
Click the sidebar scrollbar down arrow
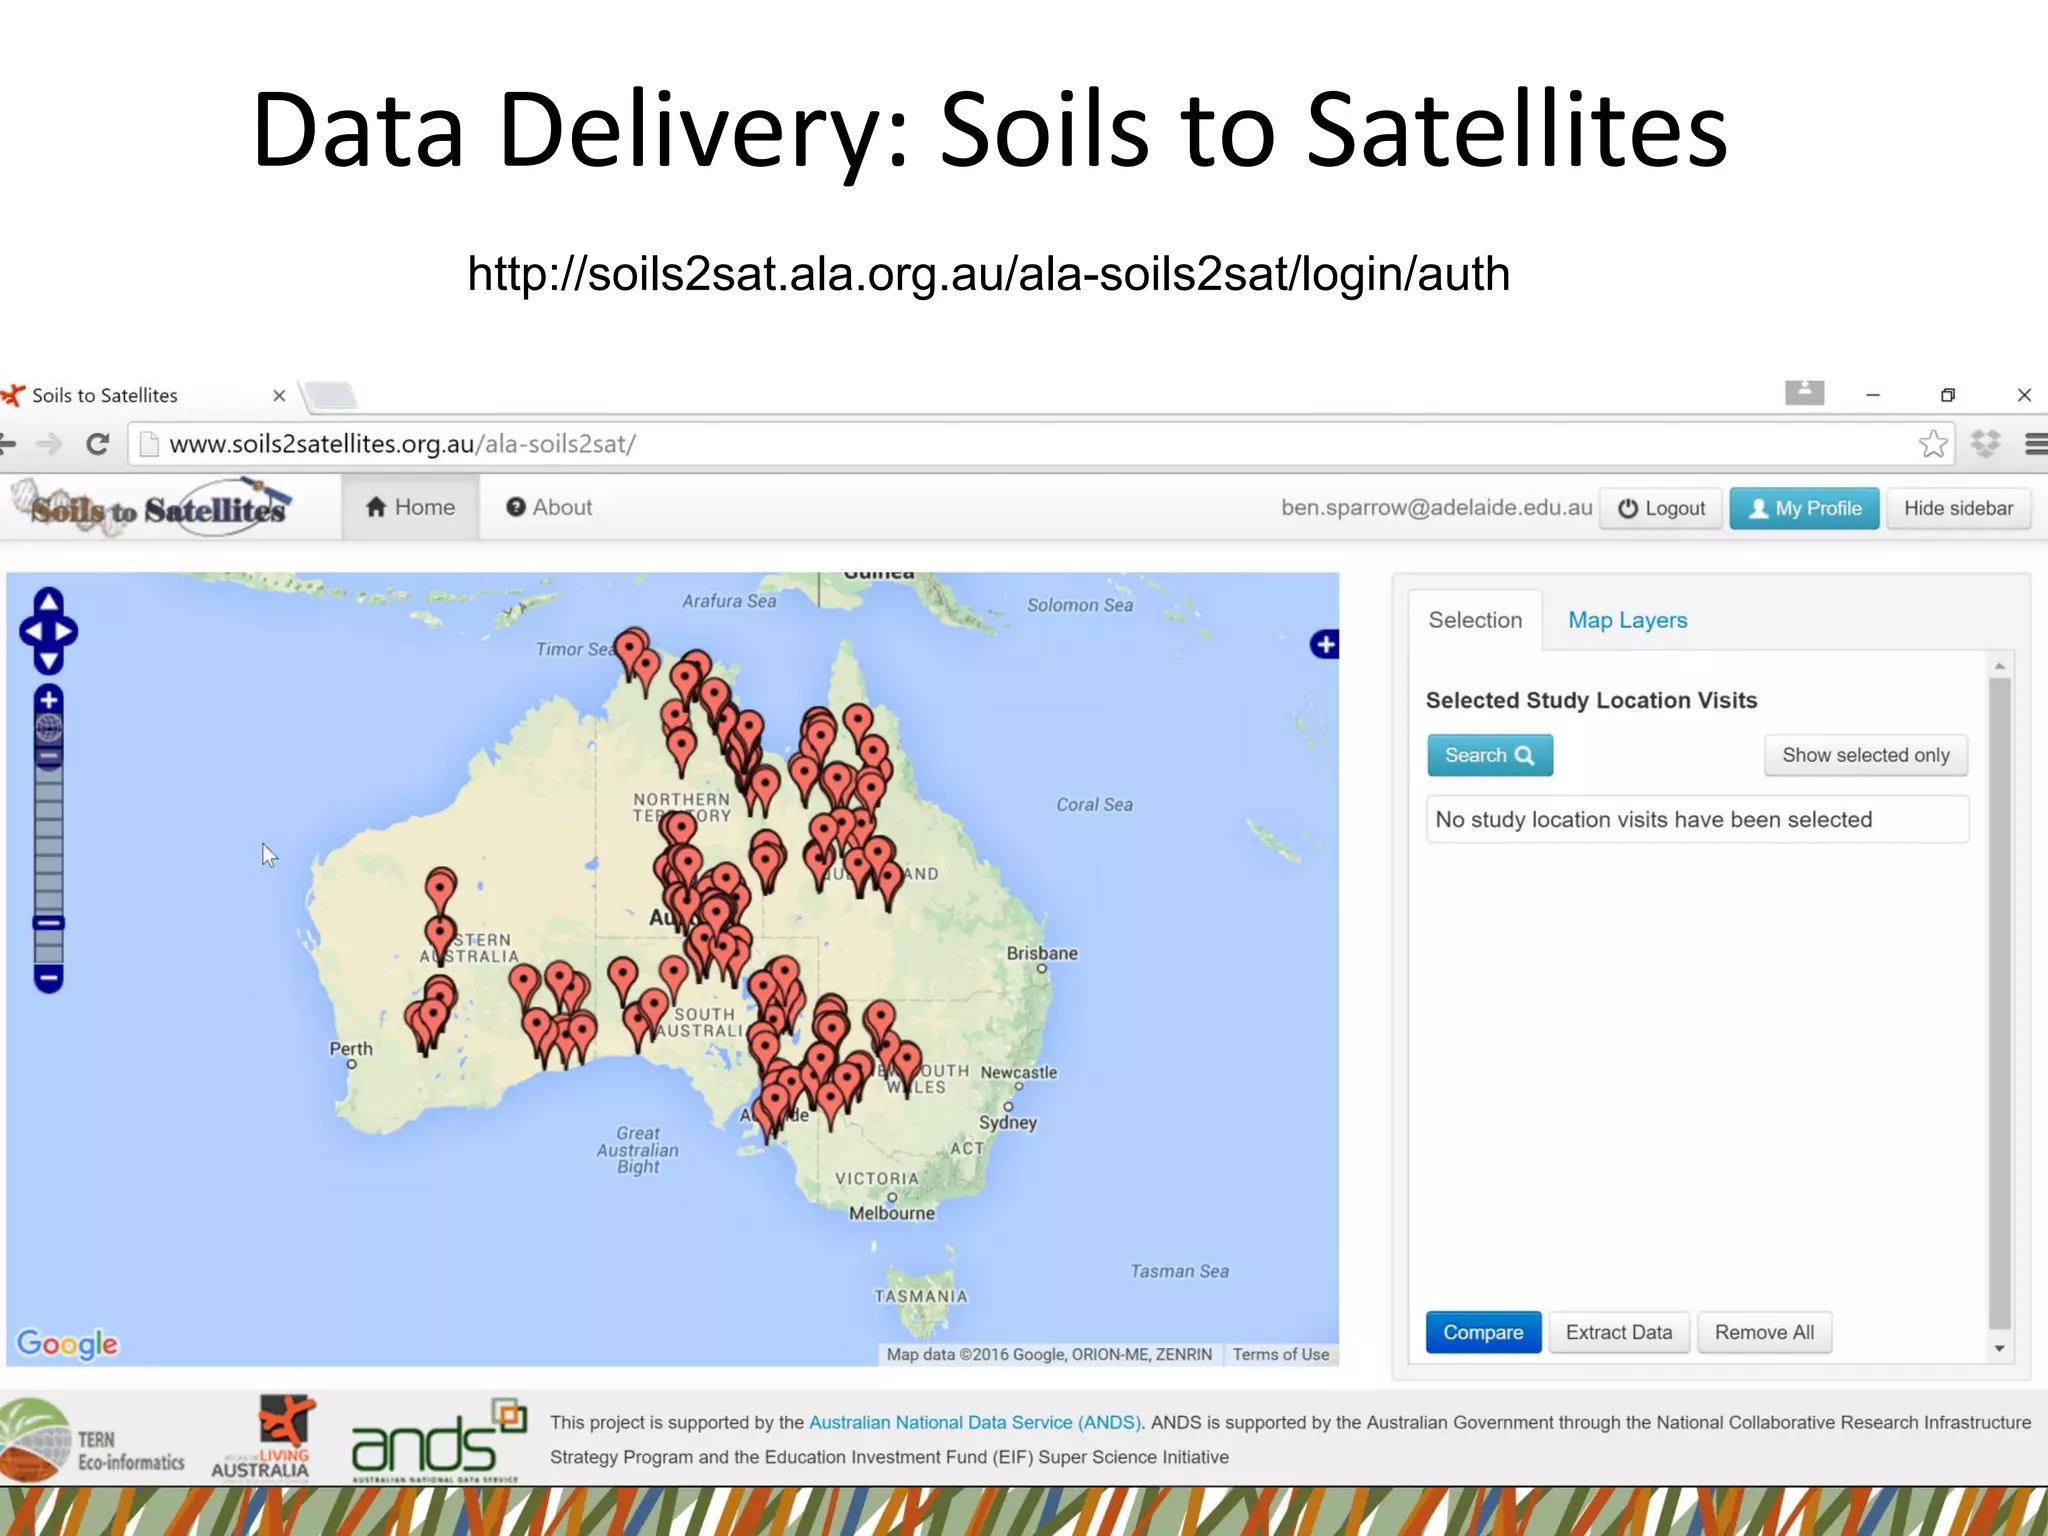1999,1349
